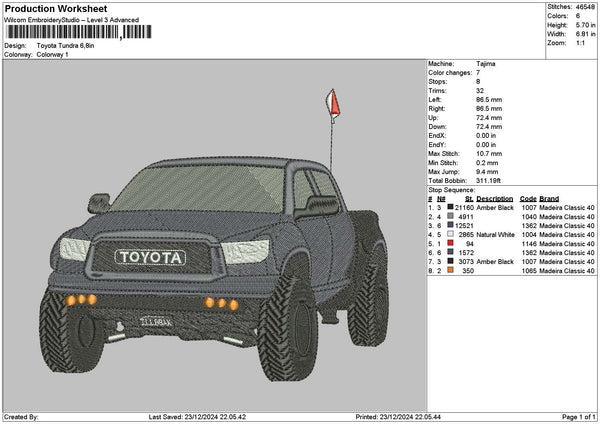600x424 pixels.
Task: Click the 'Down:' label
Action: 437,127
